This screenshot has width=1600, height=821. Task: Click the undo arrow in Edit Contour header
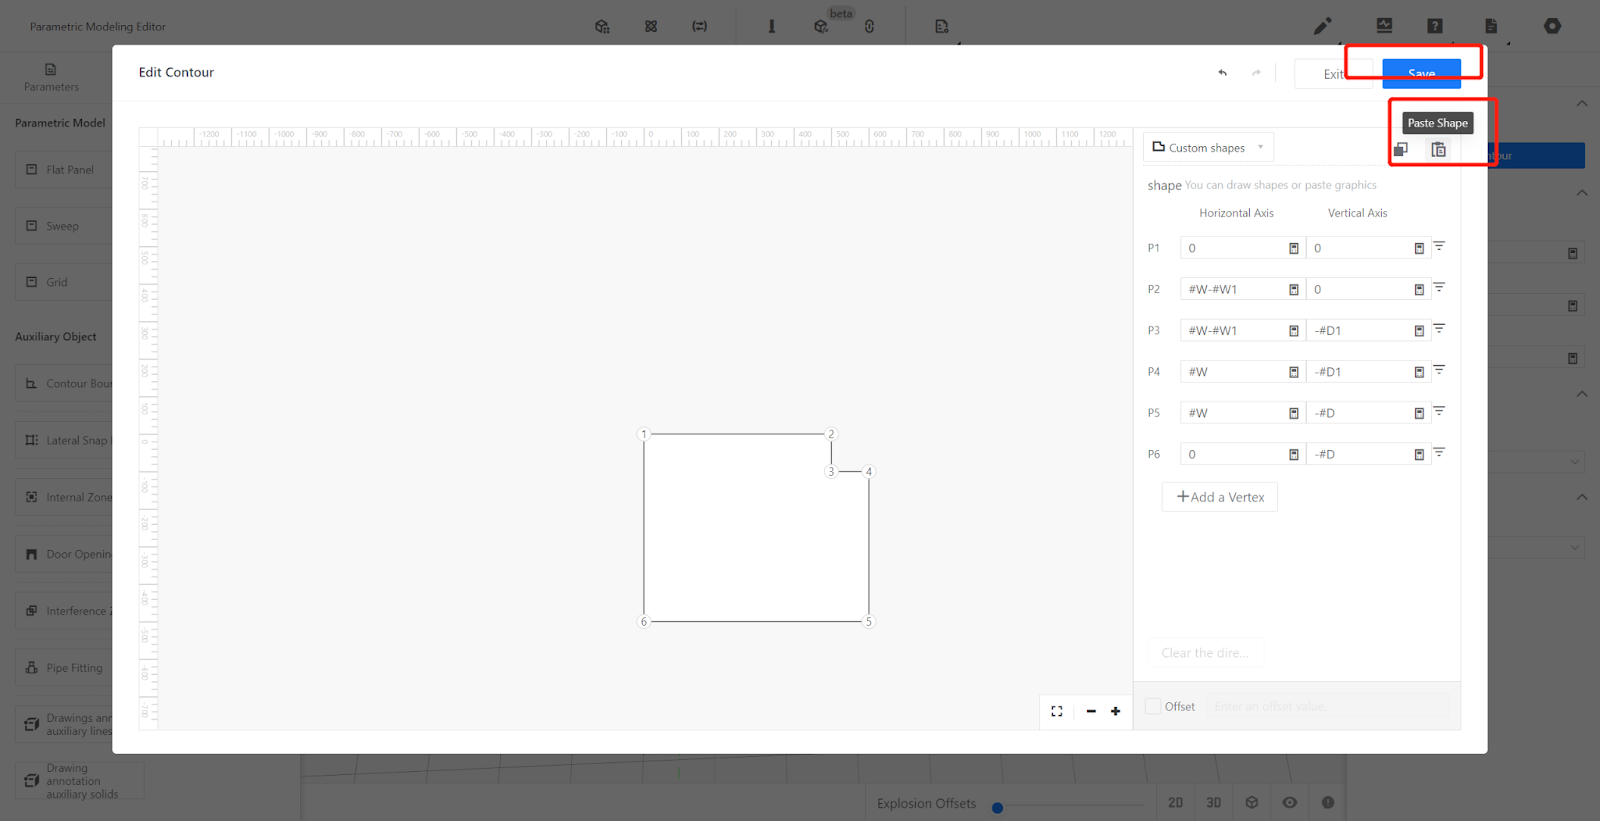pyautogui.click(x=1222, y=73)
